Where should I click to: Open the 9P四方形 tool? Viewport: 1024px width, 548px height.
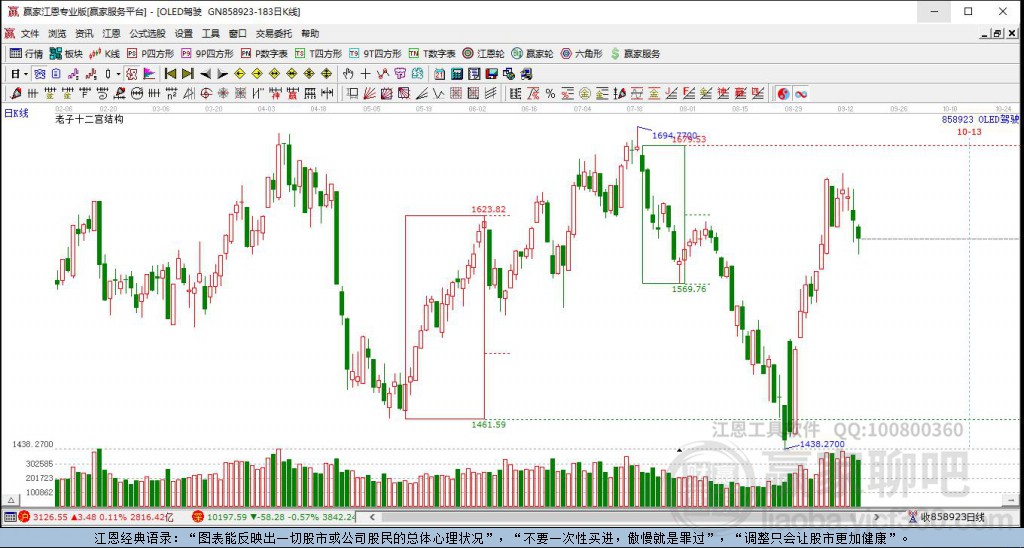point(207,54)
